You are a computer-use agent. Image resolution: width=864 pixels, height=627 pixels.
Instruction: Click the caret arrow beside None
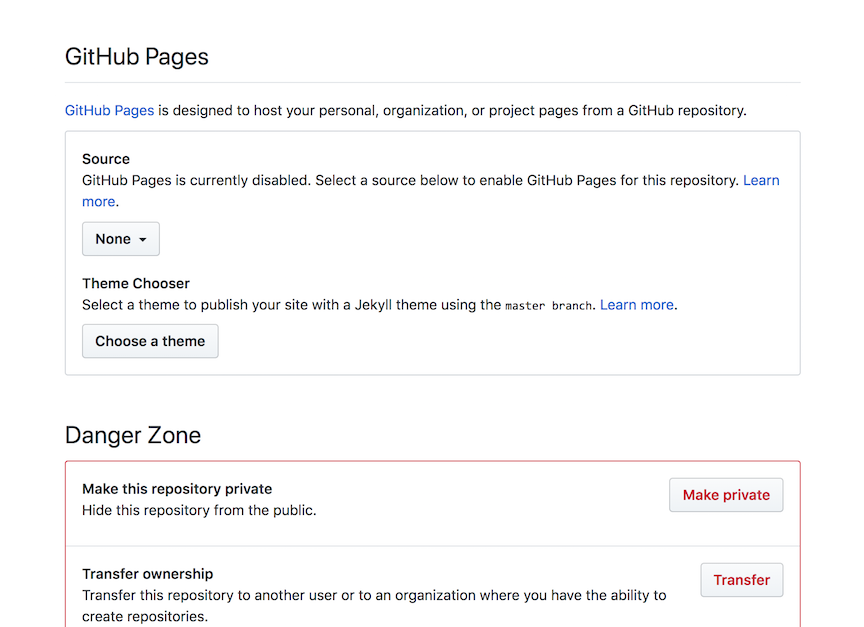coord(143,240)
